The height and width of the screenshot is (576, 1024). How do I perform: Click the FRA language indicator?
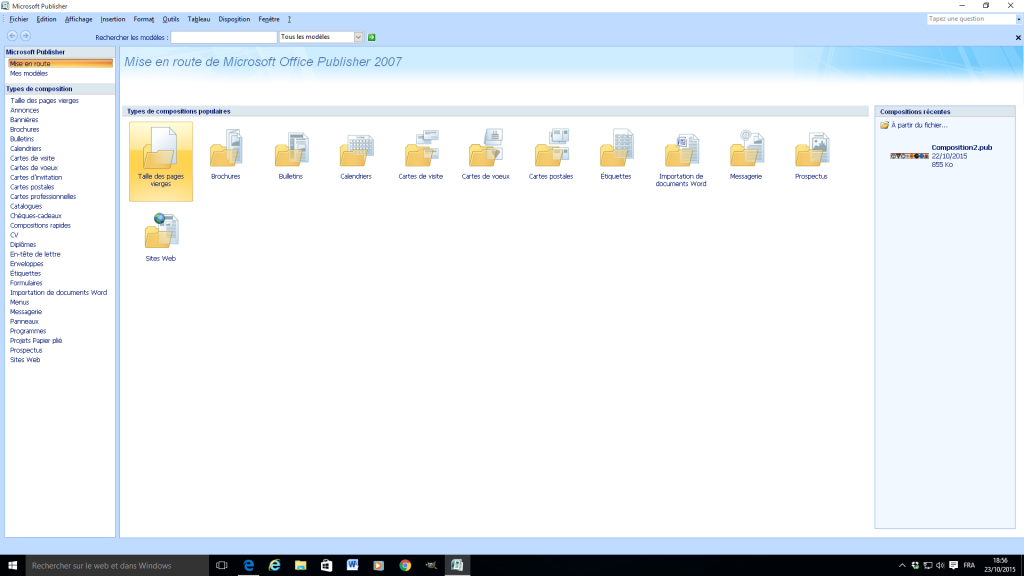[x=969, y=566]
